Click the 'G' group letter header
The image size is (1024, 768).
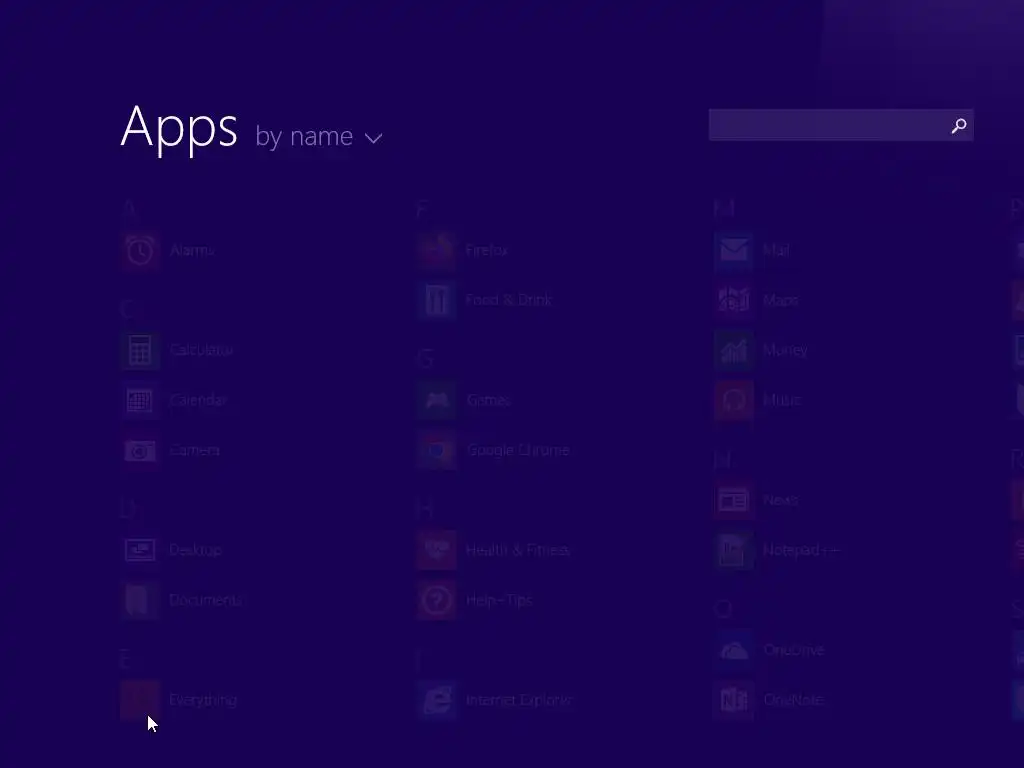point(425,359)
